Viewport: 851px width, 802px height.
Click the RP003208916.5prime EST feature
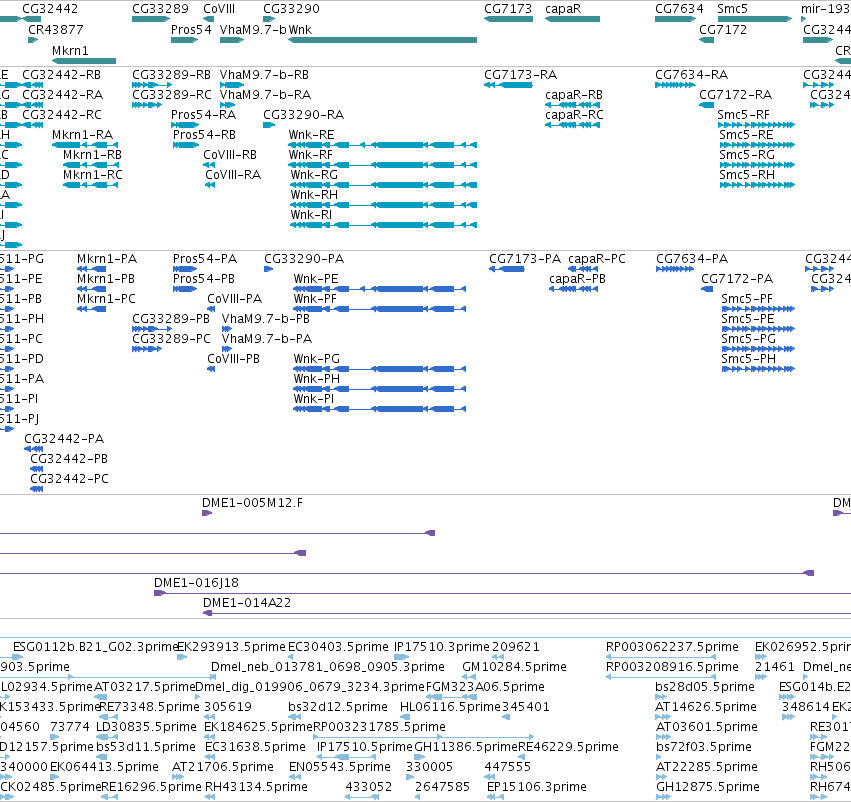click(661, 677)
